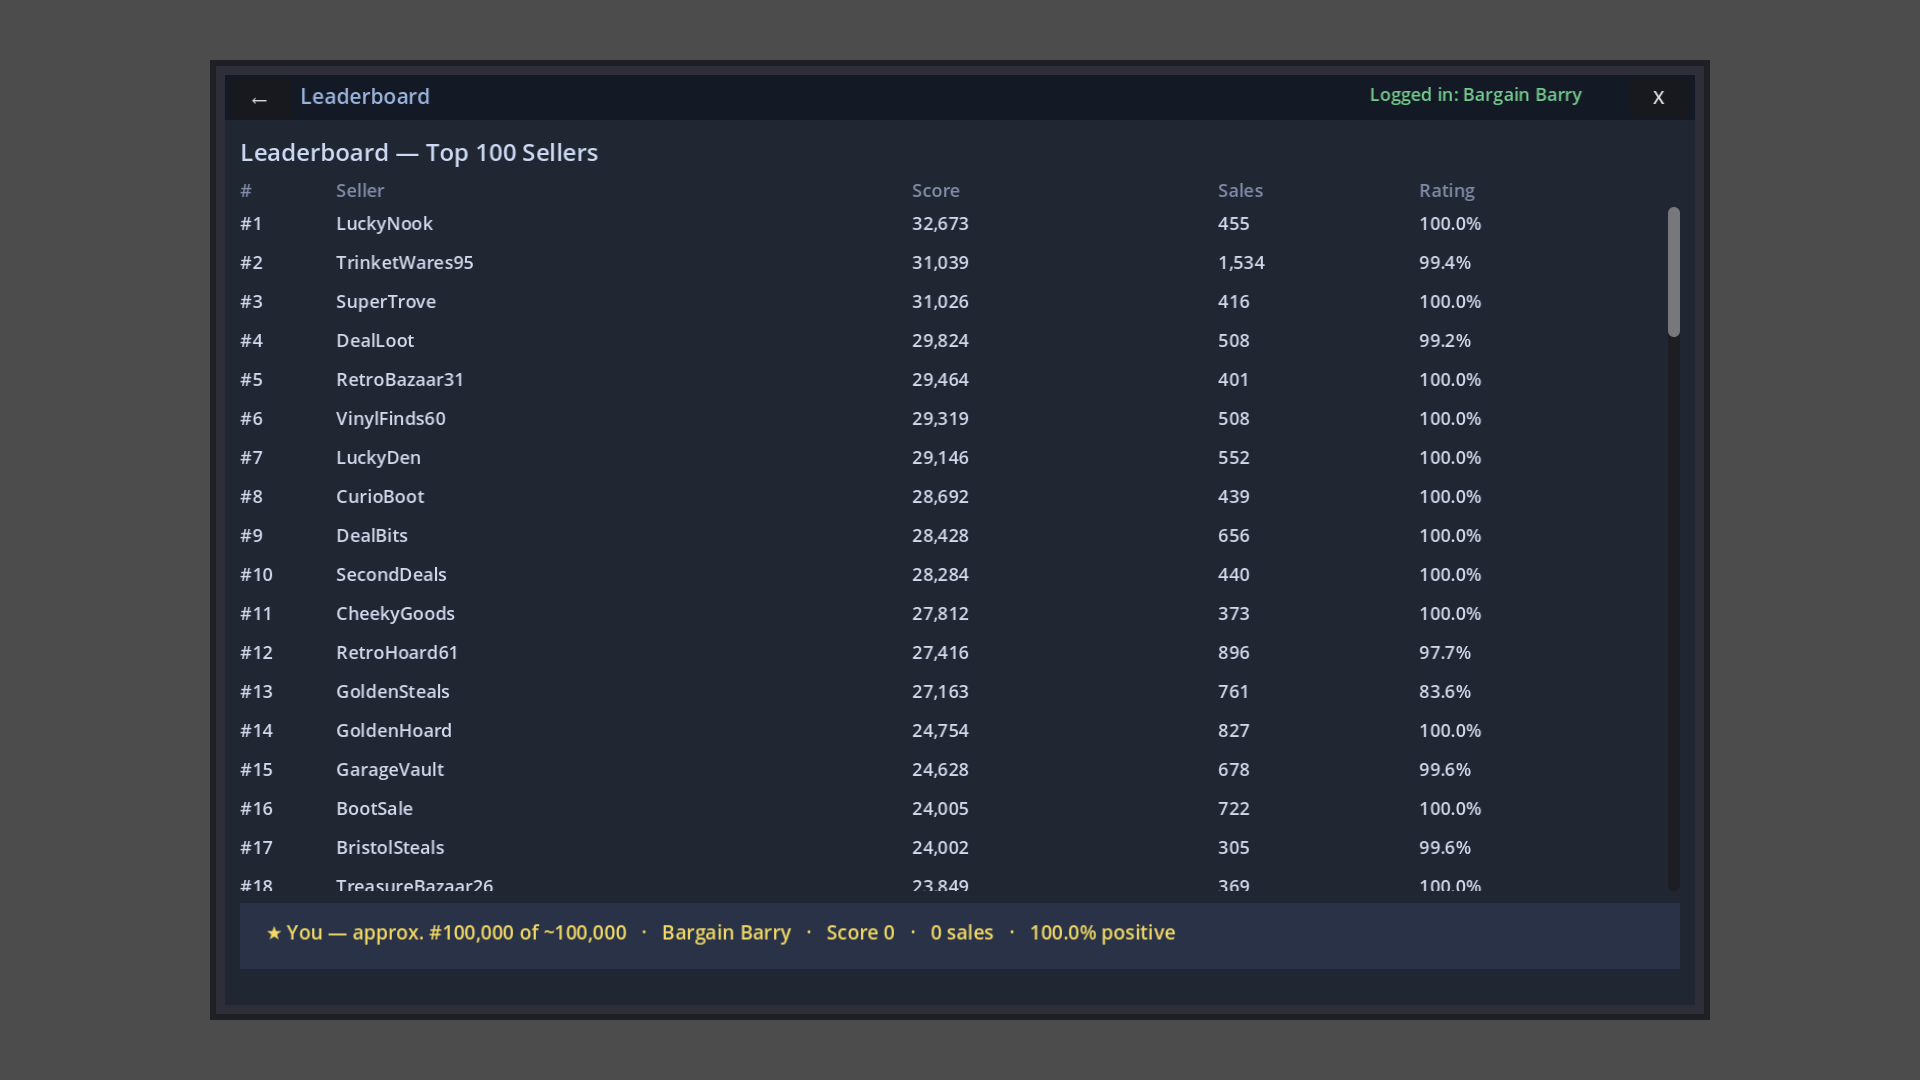1920x1080 pixels.
Task: Click score 32,673
Action: pyautogui.click(x=939, y=224)
